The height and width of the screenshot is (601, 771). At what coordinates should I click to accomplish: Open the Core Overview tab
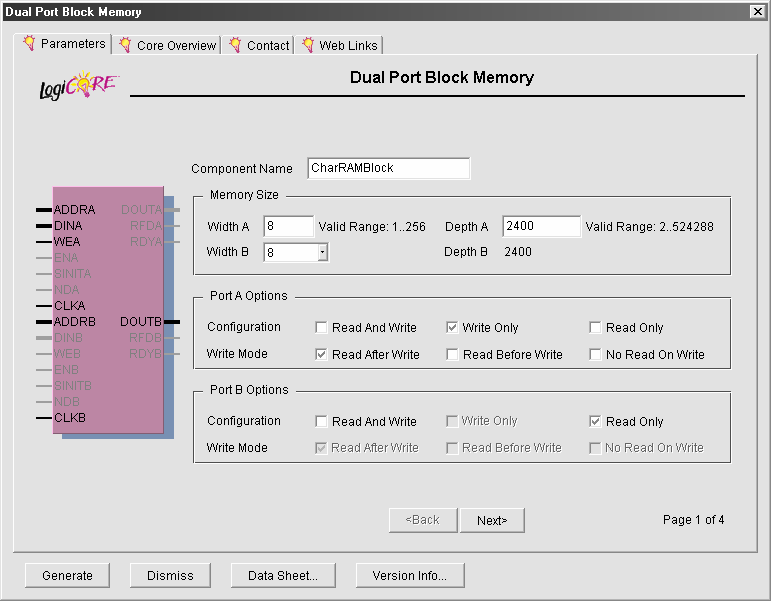pos(167,45)
